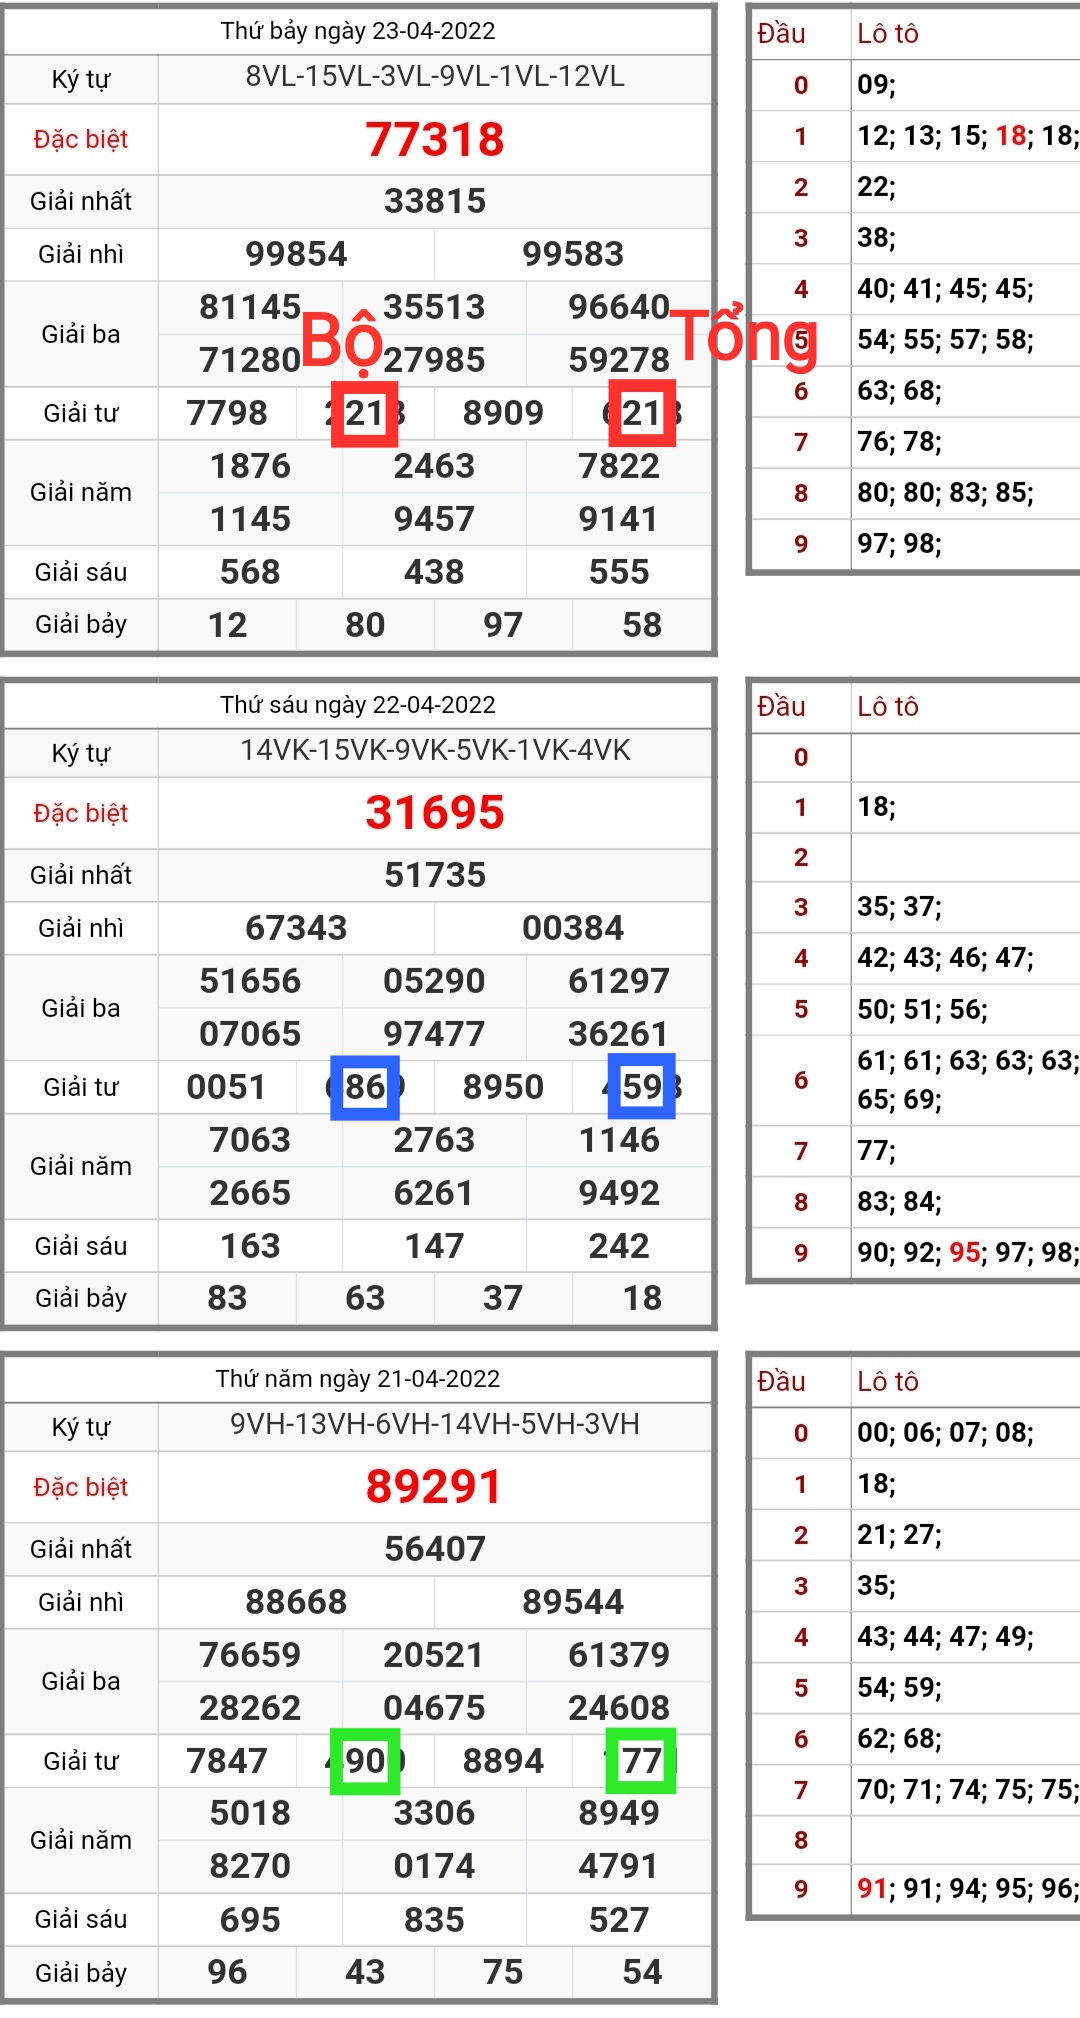The width and height of the screenshot is (1080, 2018).
Task: Select fifth prize number 9141
Action: click(619, 519)
